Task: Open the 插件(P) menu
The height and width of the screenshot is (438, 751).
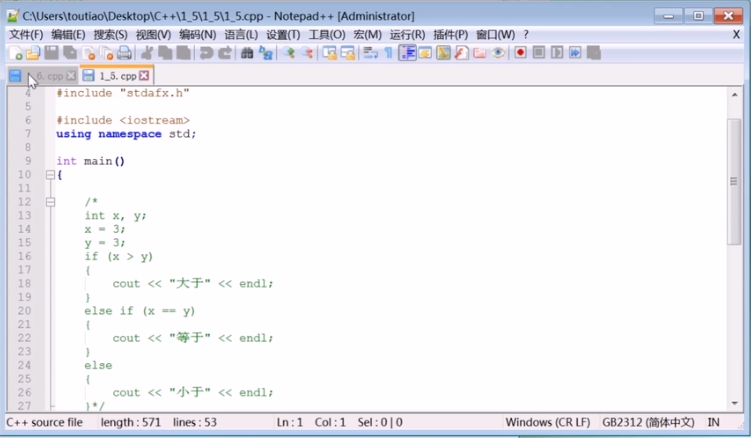Action: tap(450, 35)
